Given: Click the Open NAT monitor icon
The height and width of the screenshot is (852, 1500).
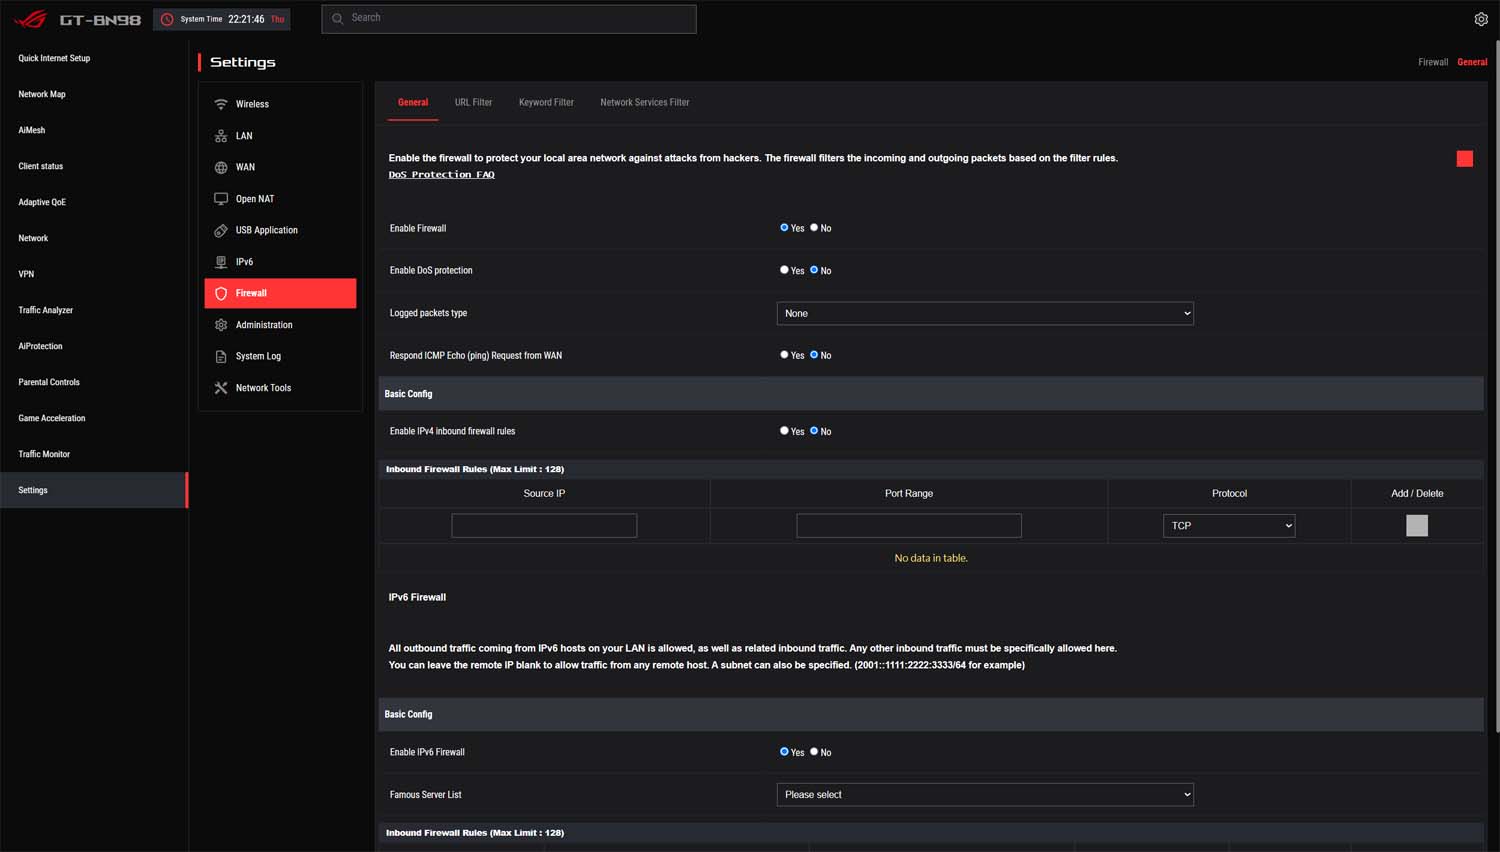Looking at the screenshot, I should pyautogui.click(x=221, y=199).
